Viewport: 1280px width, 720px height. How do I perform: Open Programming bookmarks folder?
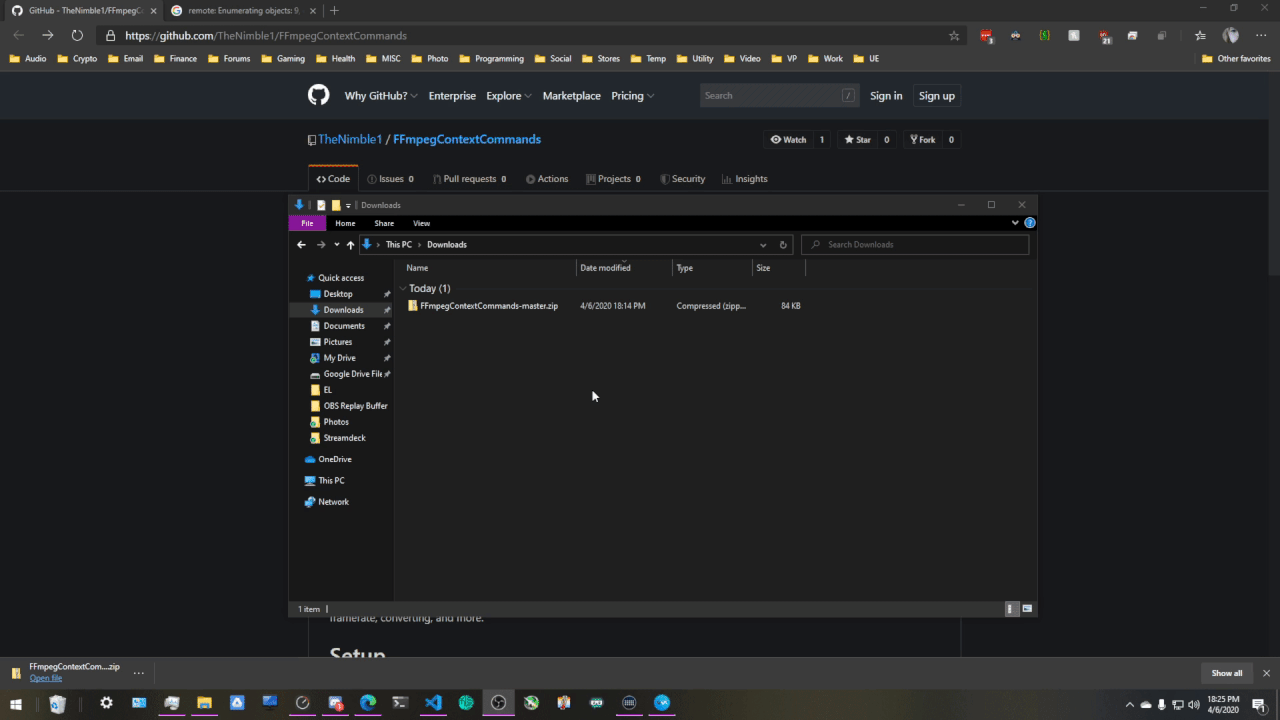pyautogui.click(x=492, y=59)
